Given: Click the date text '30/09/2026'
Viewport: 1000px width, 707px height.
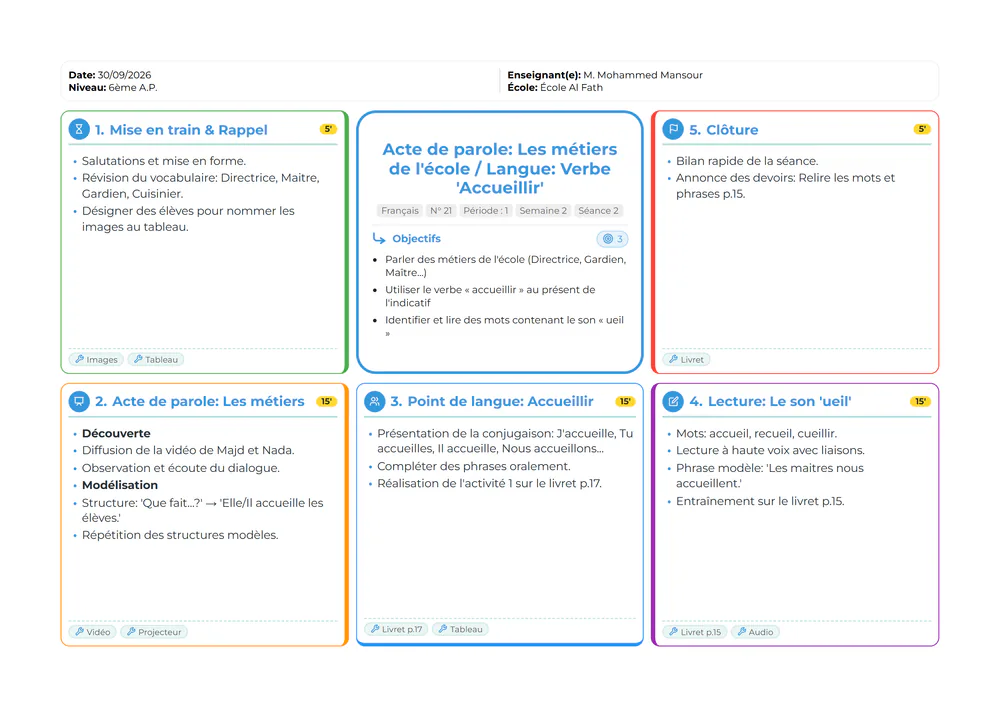Looking at the screenshot, I should (x=124, y=75).
